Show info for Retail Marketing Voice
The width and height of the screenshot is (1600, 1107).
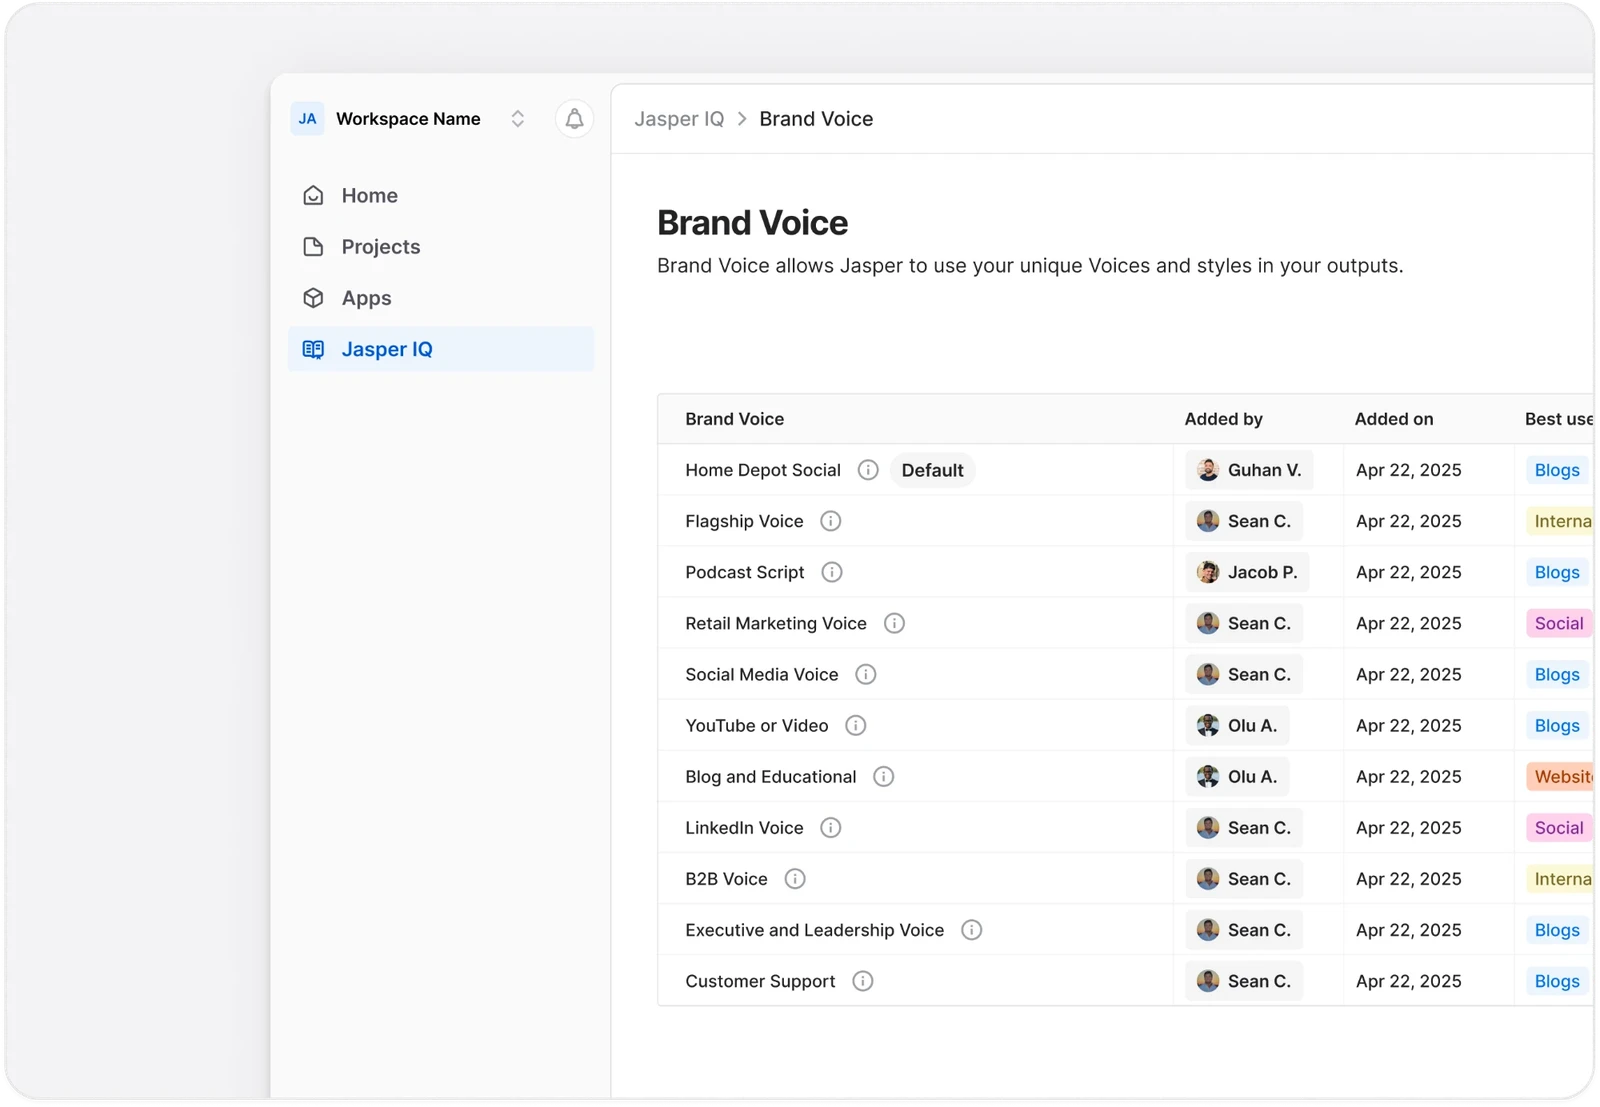coord(894,623)
